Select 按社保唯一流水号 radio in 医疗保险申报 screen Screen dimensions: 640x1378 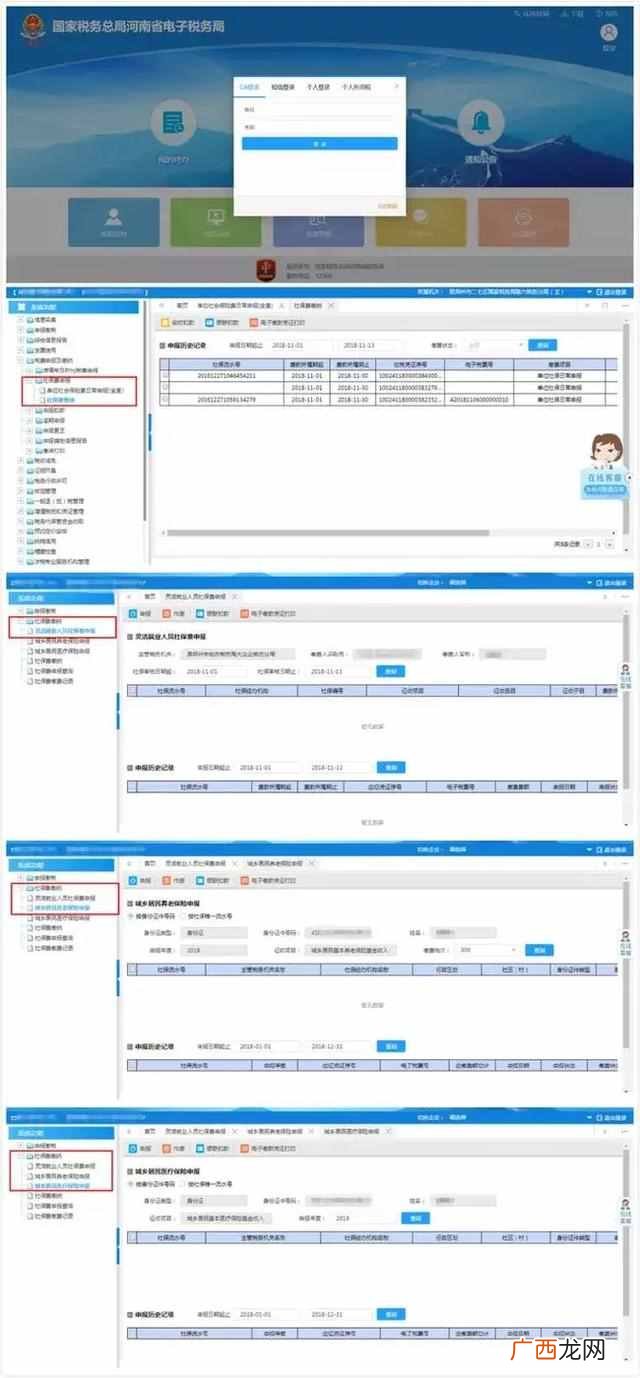pos(183,1184)
